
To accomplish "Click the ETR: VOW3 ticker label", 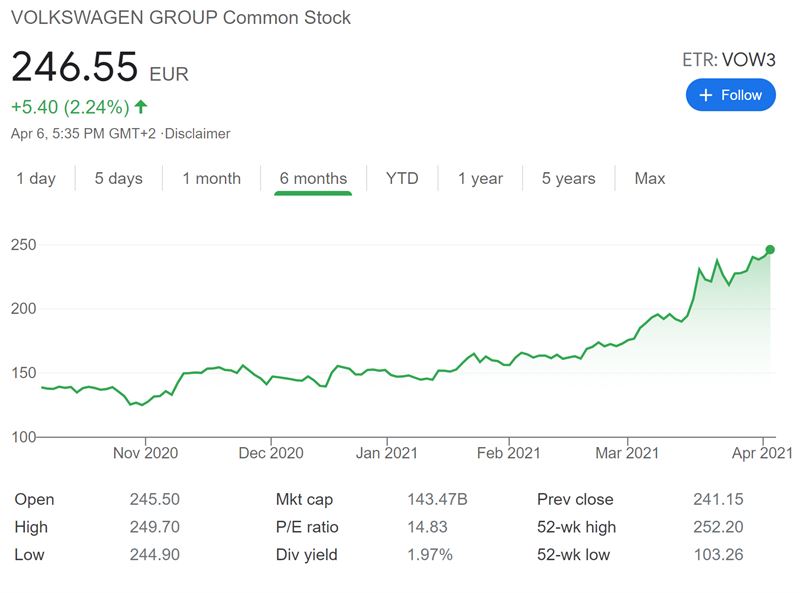I will pyautogui.click(x=729, y=60).
